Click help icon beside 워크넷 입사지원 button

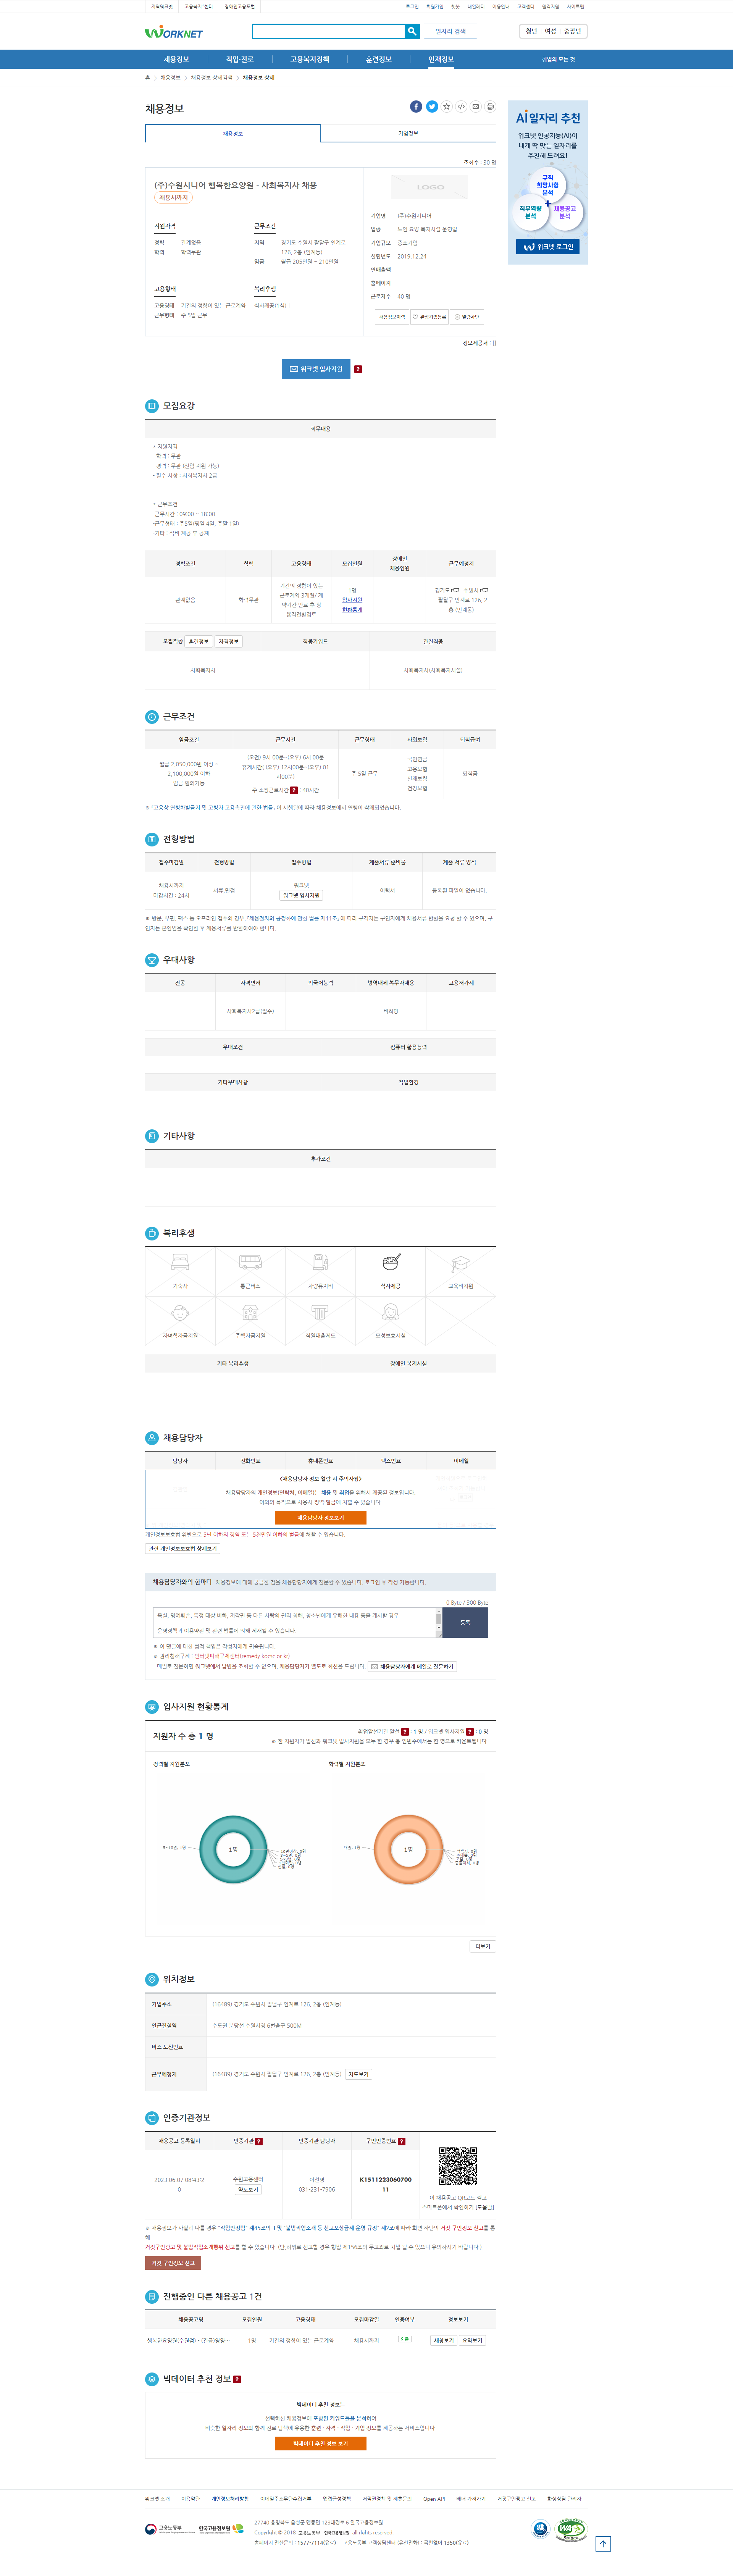(x=358, y=369)
